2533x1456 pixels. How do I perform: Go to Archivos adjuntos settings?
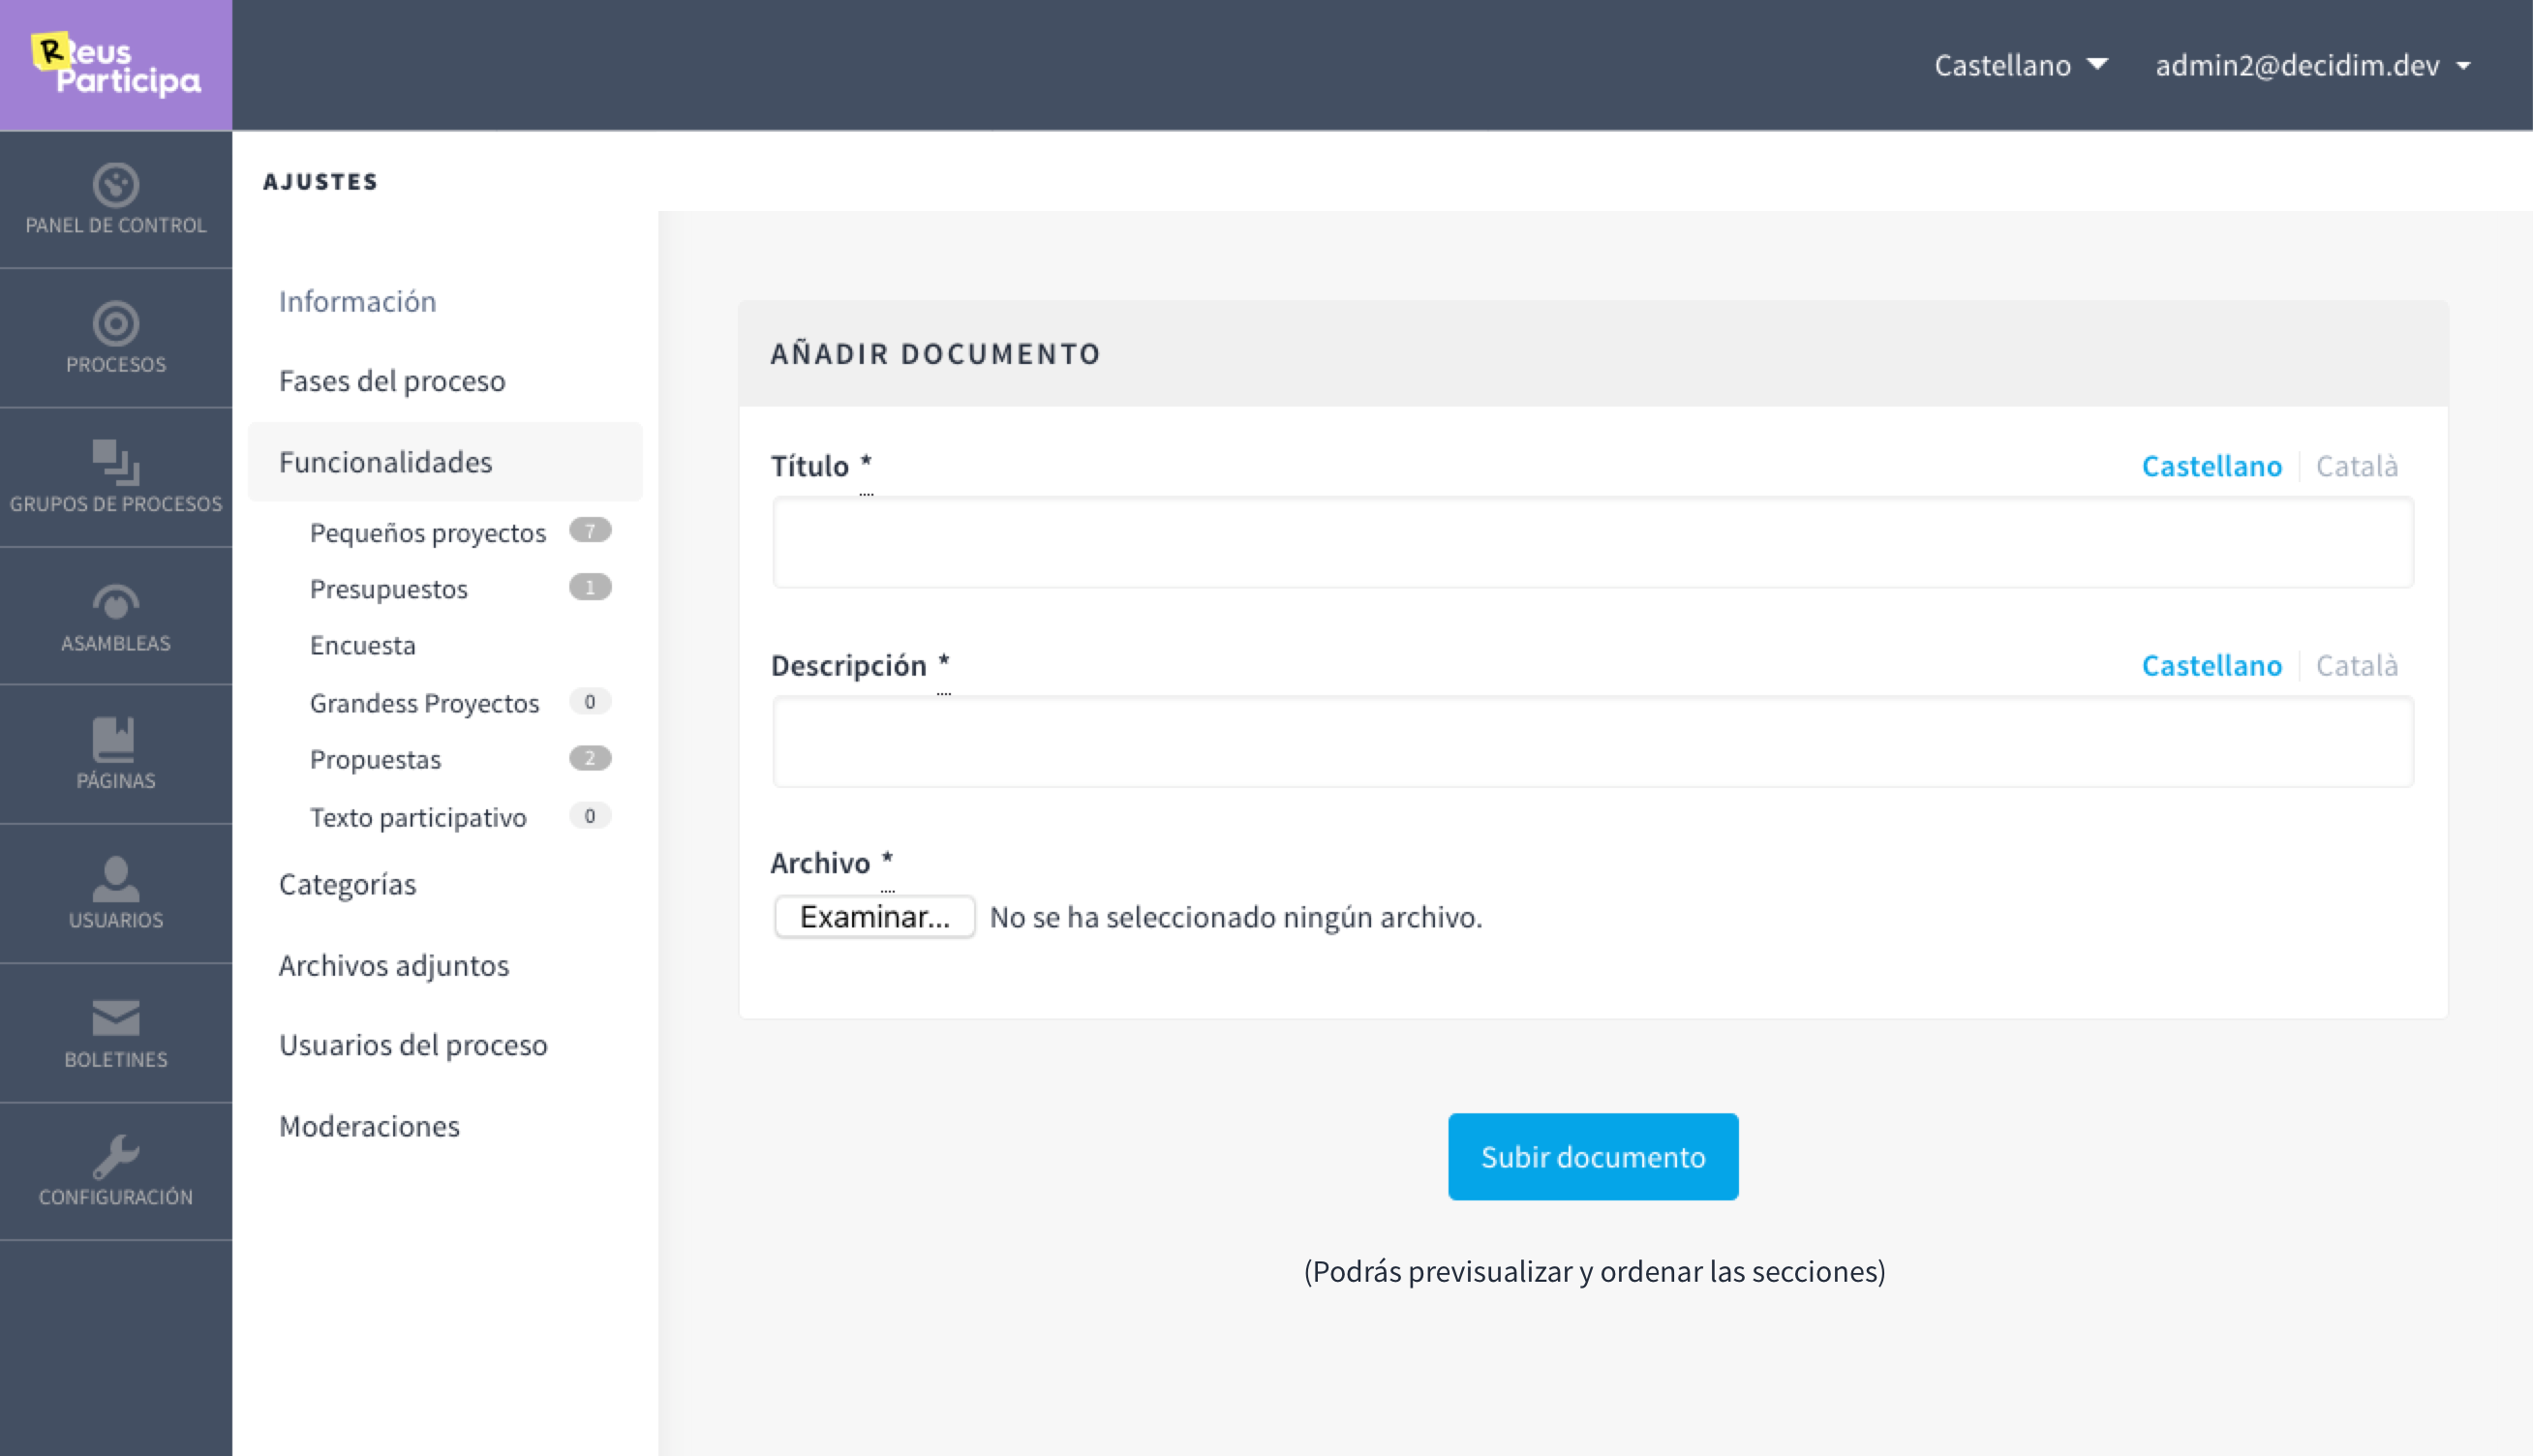click(x=394, y=965)
